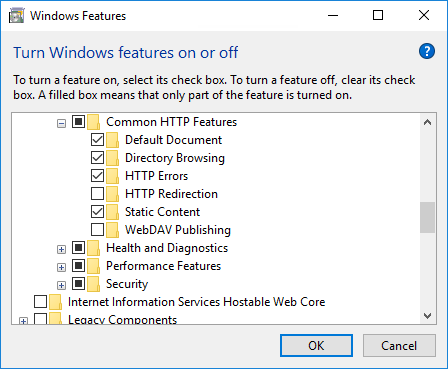The image size is (448, 369).
Task: Collapse the Common HTTP Features node
Action: 61,124
